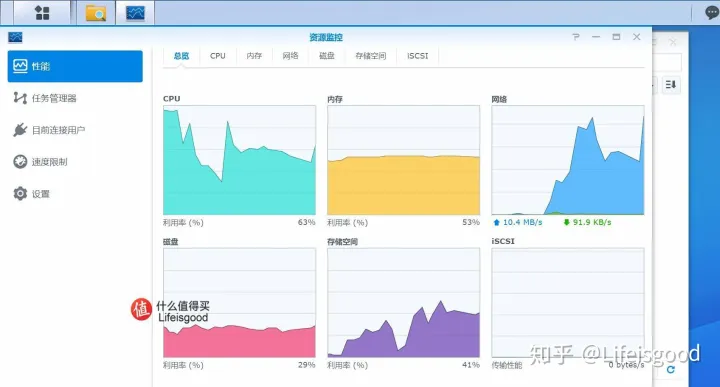Select 性能 in the sidebar
The image size is (720, 387).
click(75, 66)
